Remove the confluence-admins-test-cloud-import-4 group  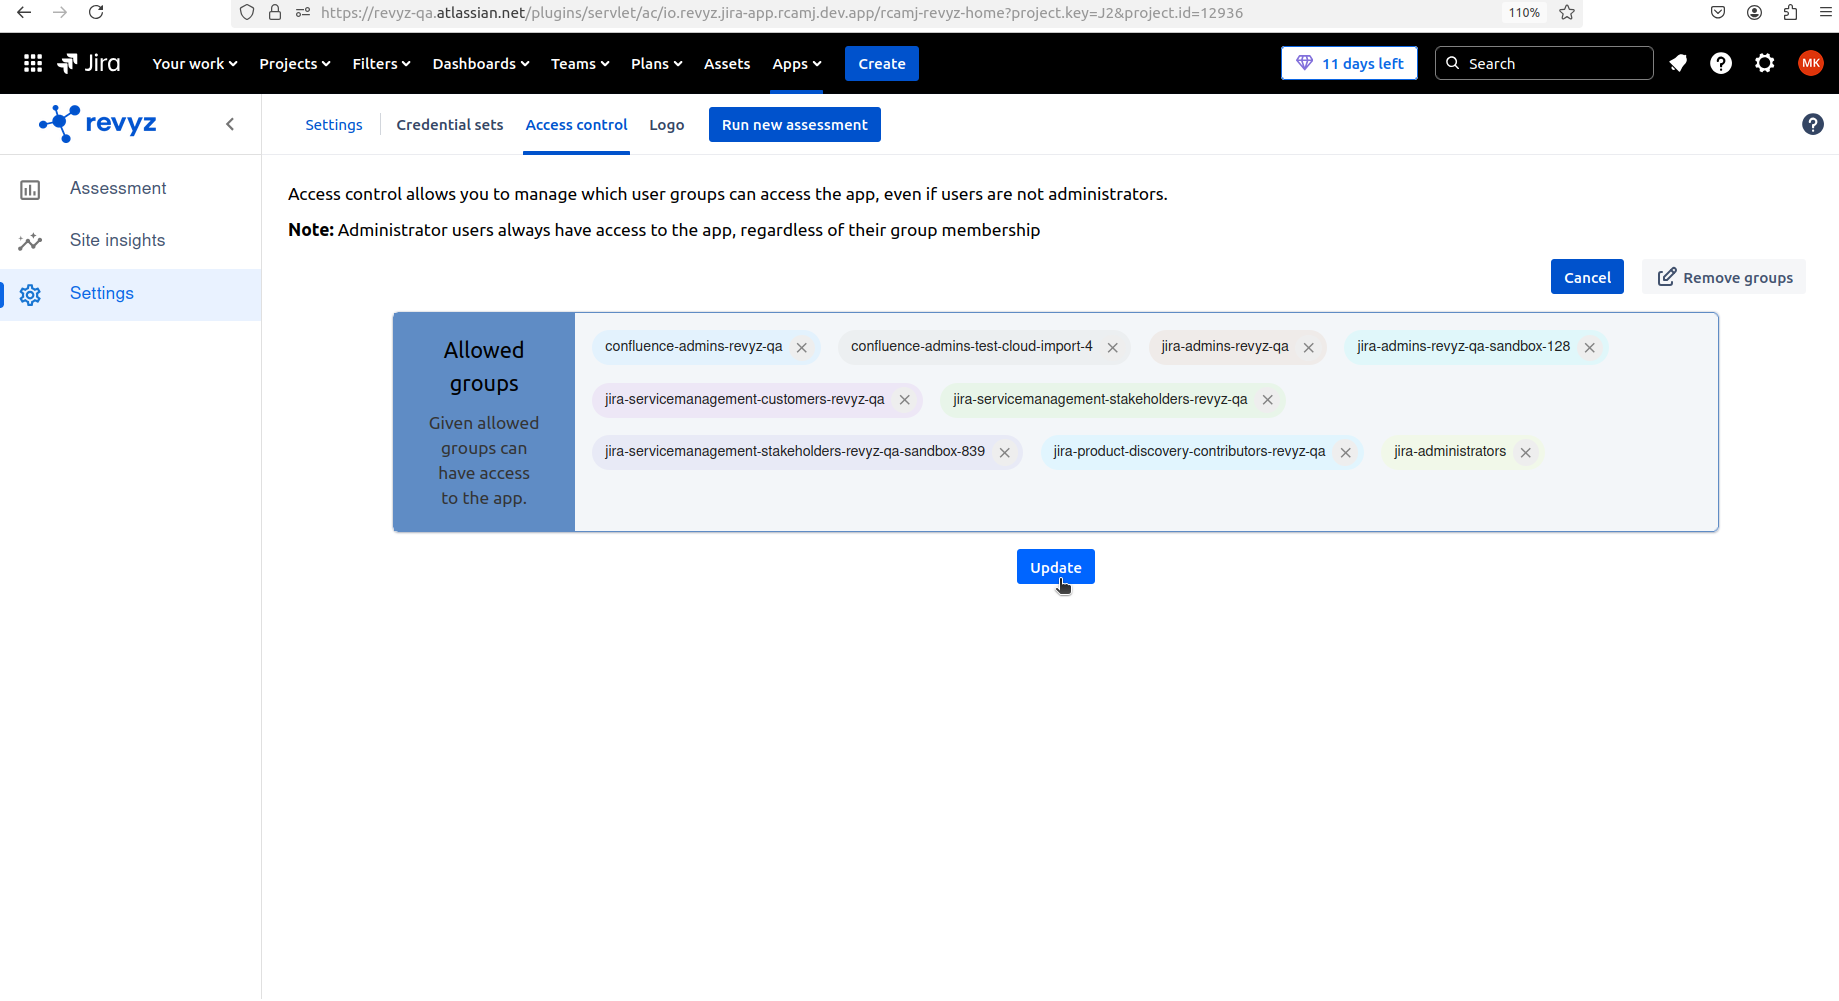click(1113, 347)
